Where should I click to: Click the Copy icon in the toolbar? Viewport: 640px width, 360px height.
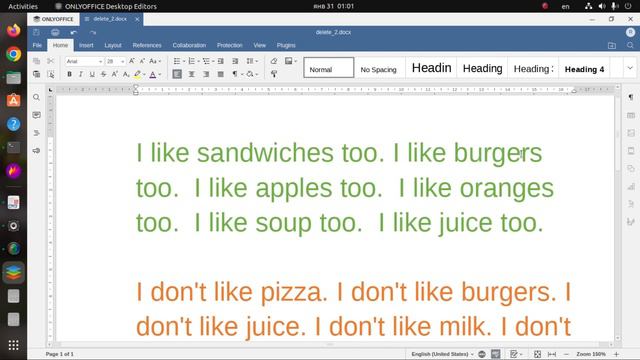(x=36, y=61)
